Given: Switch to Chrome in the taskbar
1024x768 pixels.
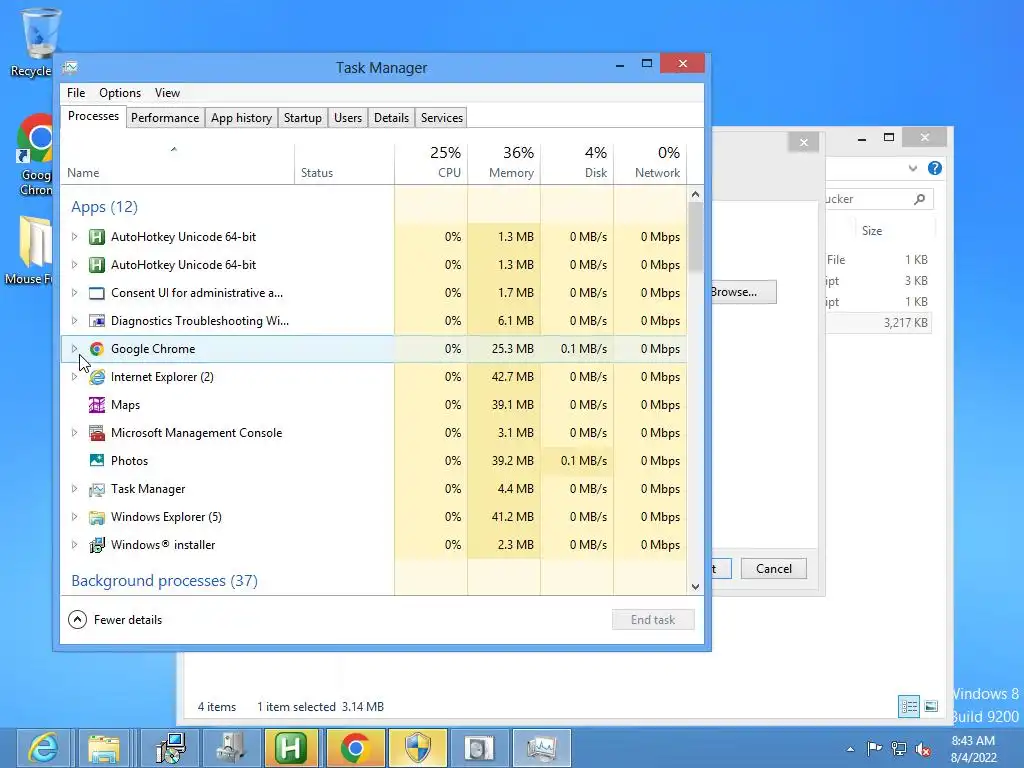Looking at the screenshot, I should coord(355,748).
